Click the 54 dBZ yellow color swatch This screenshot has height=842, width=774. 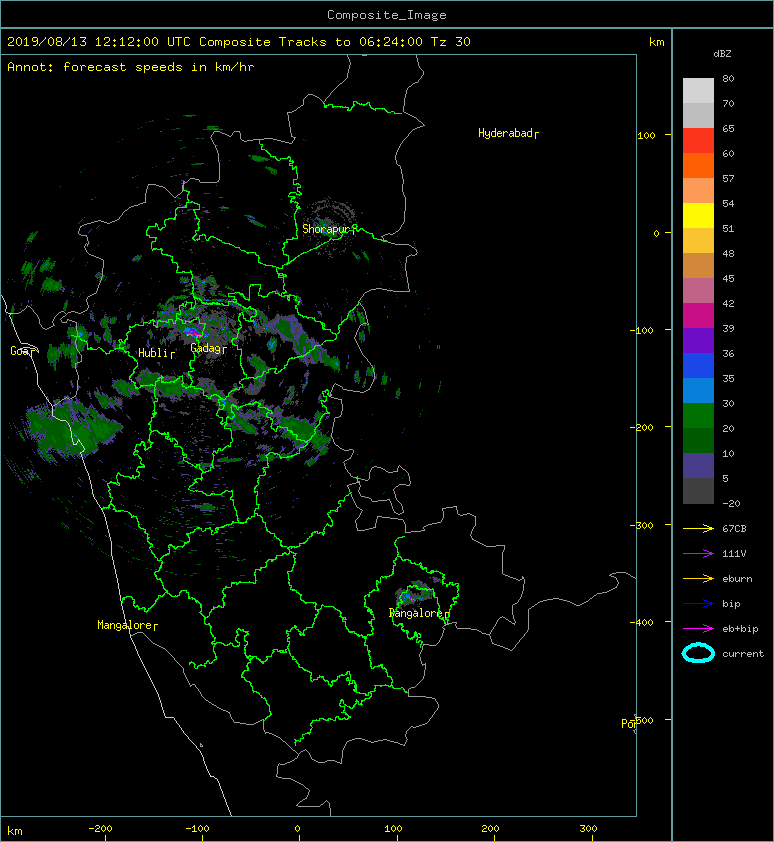[x=698, y=215]
